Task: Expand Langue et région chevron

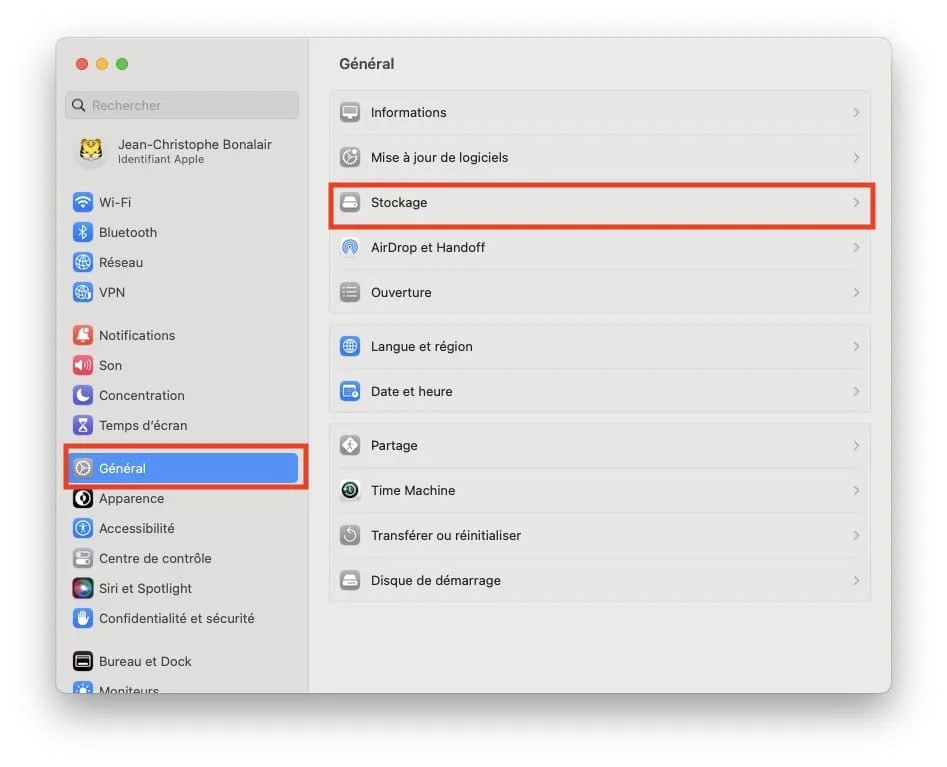Action: 856,347
